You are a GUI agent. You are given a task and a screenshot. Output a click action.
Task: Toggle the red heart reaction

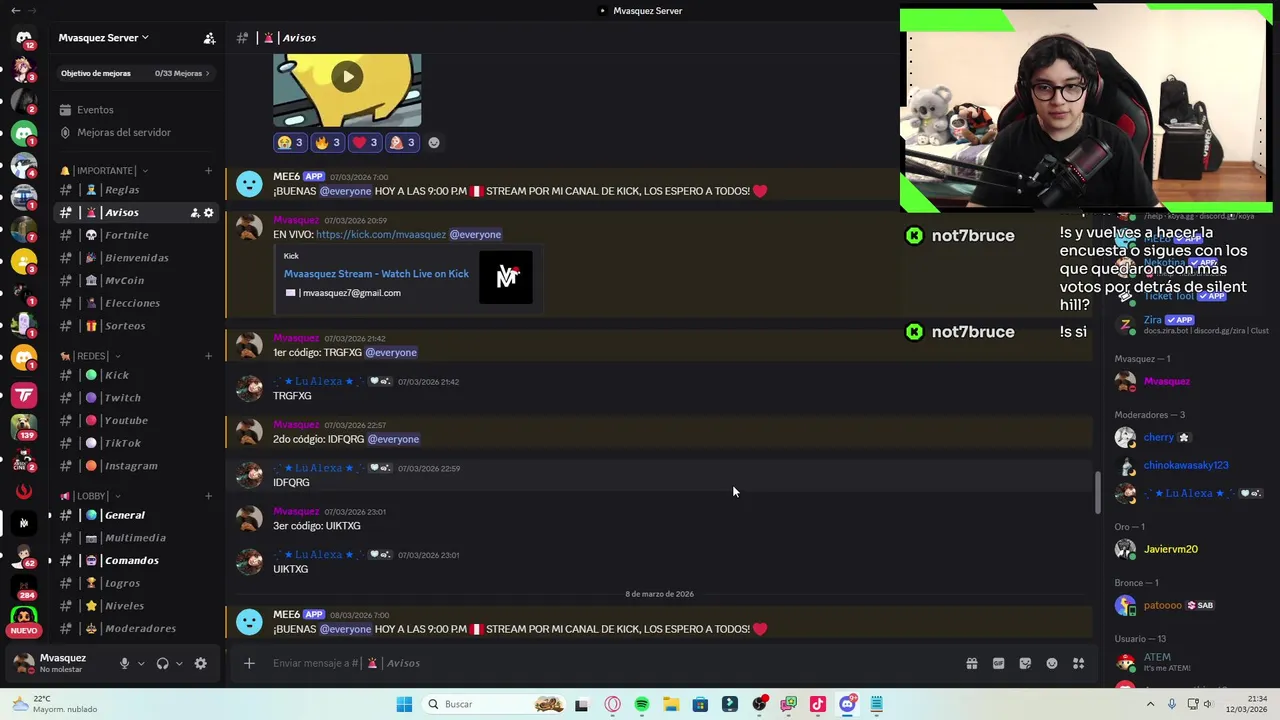[365, 143]
